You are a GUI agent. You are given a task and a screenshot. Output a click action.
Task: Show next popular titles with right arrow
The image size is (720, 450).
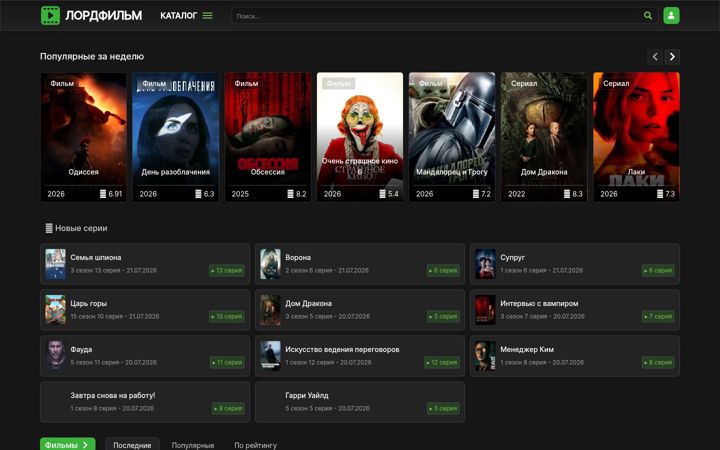coord(672,56)
